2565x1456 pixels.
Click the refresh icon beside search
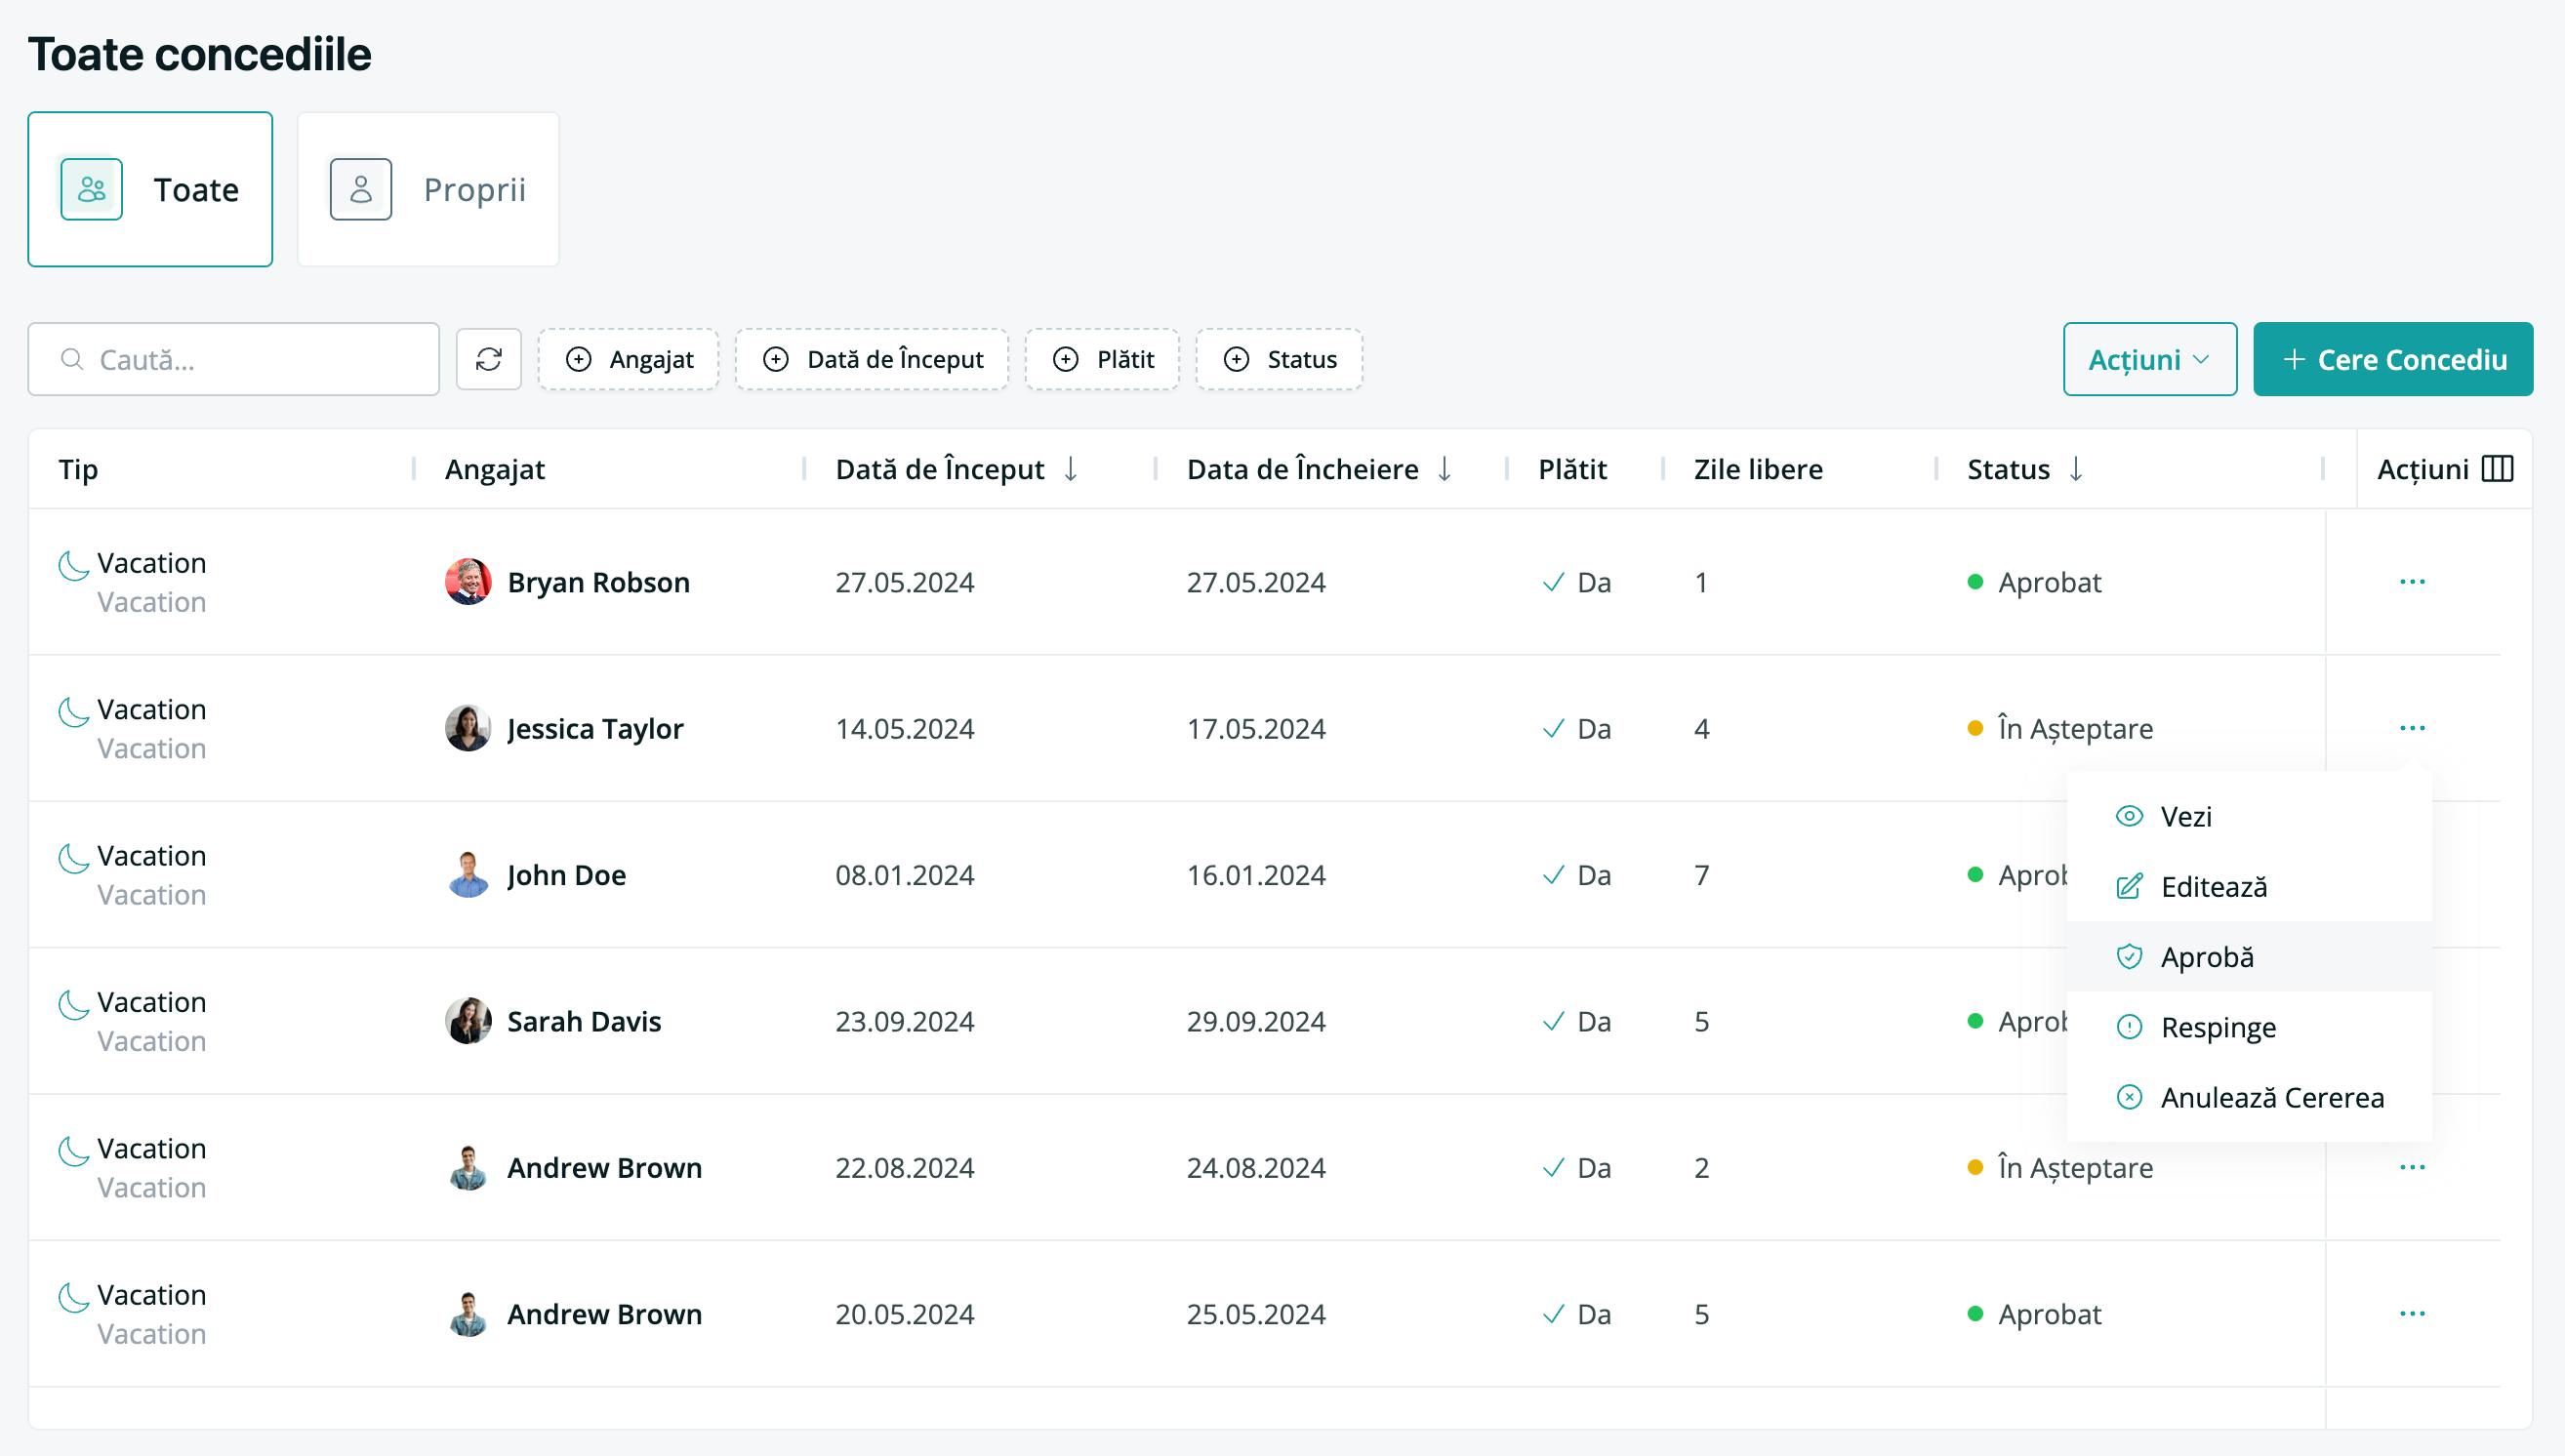pyautogui.click(x=488, y=359)
